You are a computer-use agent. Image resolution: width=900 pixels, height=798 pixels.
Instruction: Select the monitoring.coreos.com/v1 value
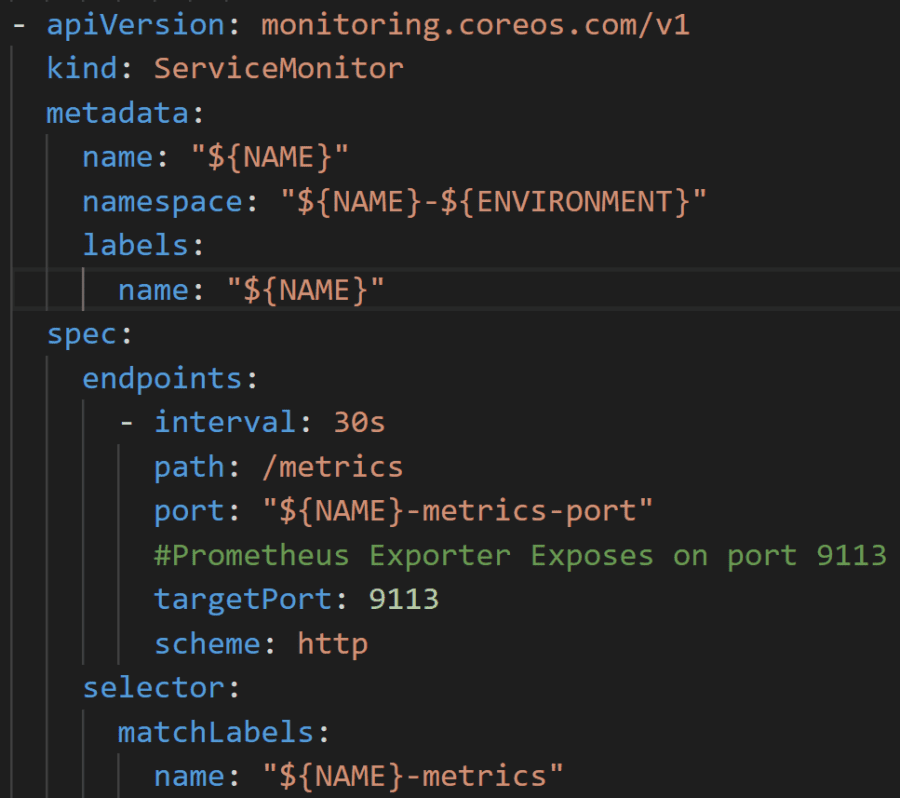pos(475,25)
